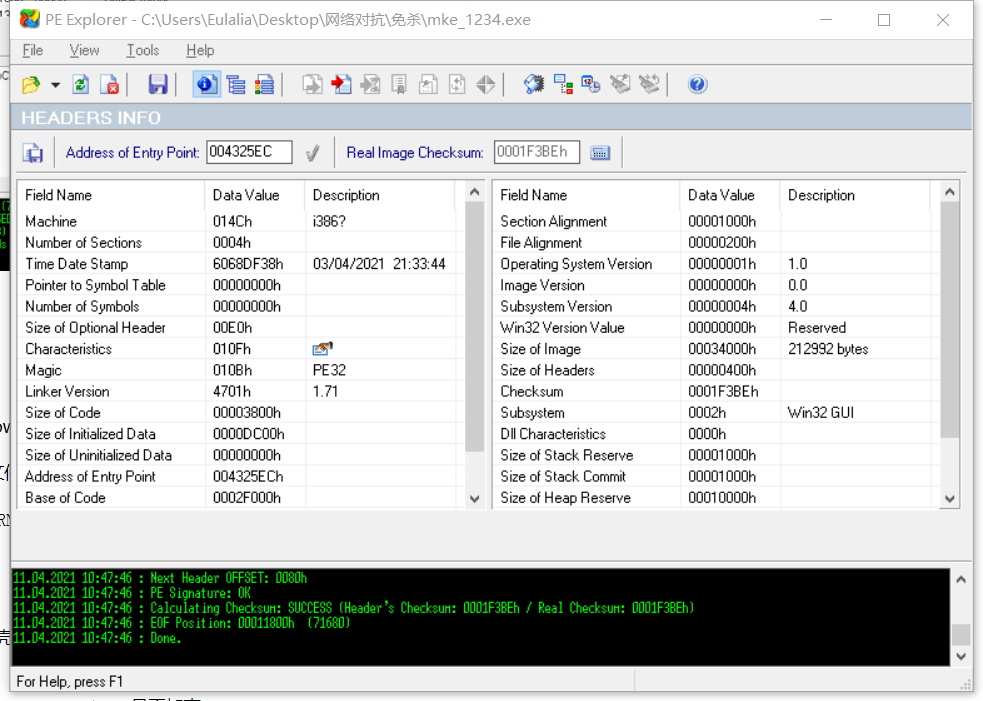Open the Data Directories view icon
The height and width of the screenshot is (701, 983).
(x=236, y=85)
